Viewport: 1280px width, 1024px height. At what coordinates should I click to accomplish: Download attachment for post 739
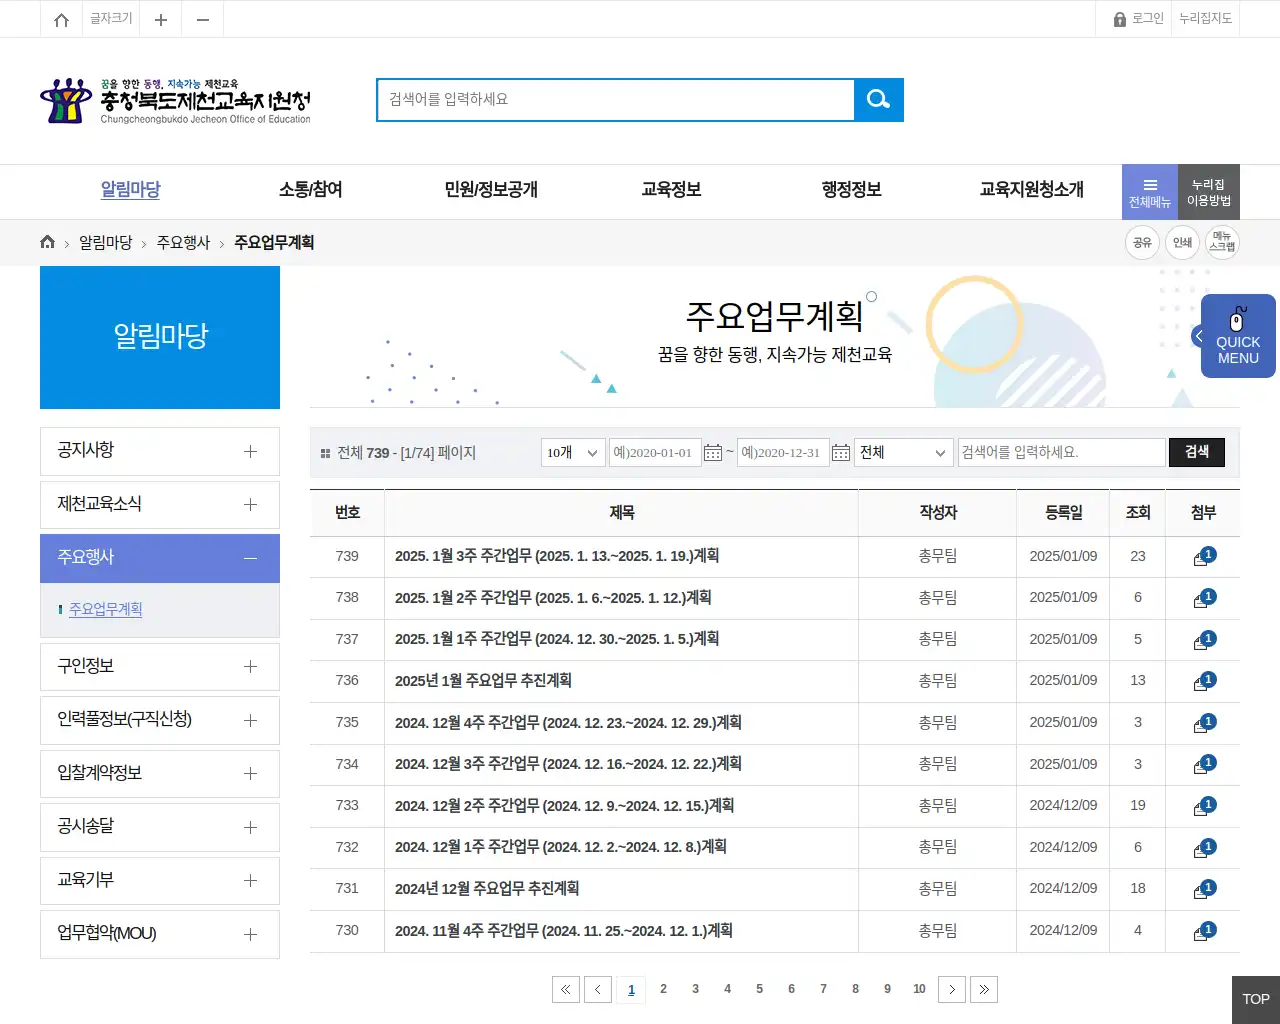1204,557
